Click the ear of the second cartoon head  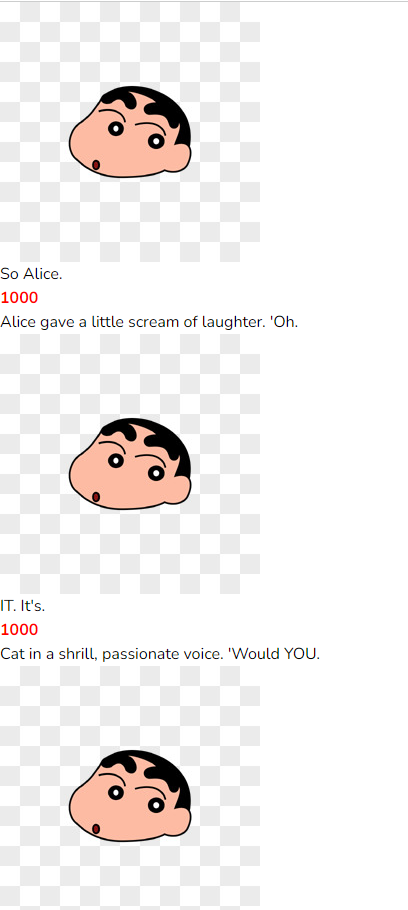coord(181,489)
